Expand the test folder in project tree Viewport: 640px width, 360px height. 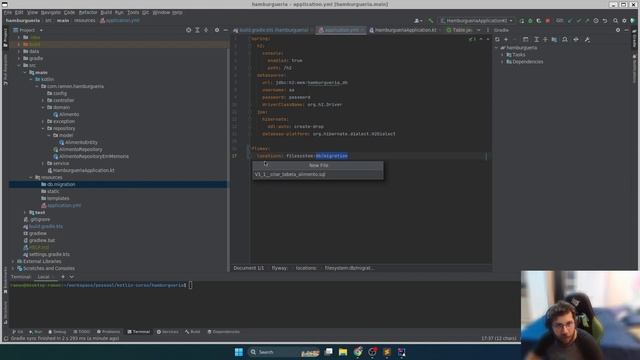coord(25,213)
